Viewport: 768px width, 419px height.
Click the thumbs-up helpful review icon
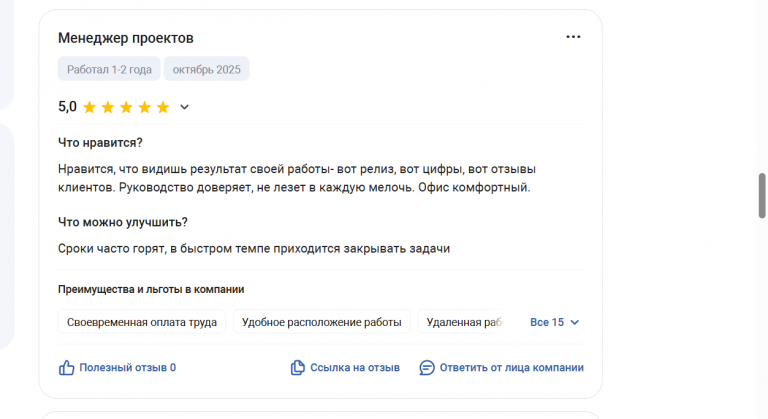[x=67, y=367]
